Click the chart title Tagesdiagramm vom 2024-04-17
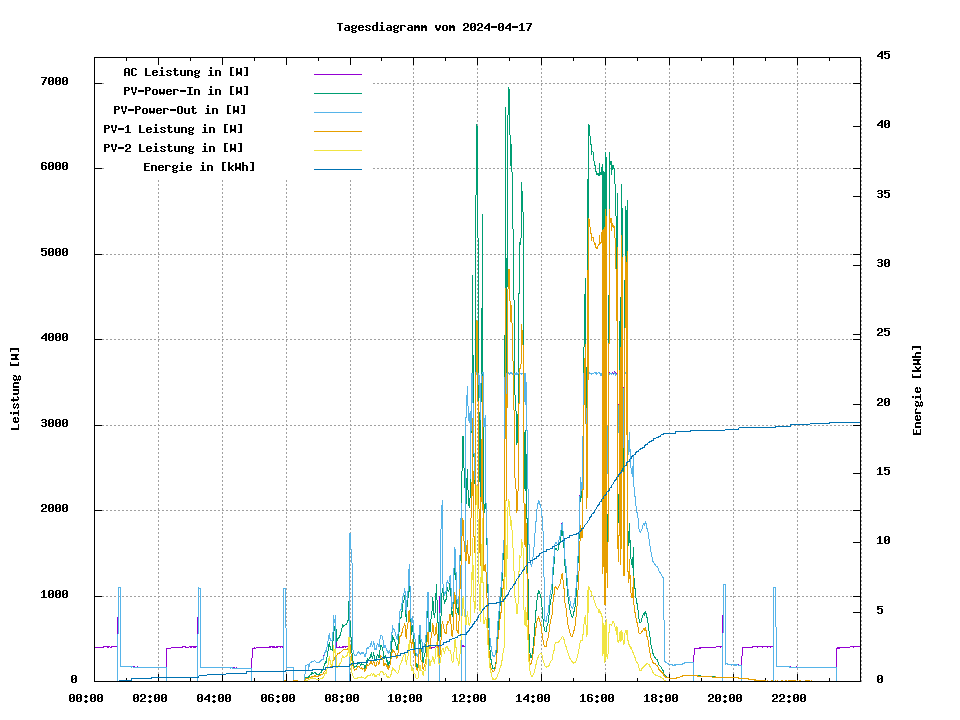The width and height of the screenshot is (960, 720). click(434, 27)
